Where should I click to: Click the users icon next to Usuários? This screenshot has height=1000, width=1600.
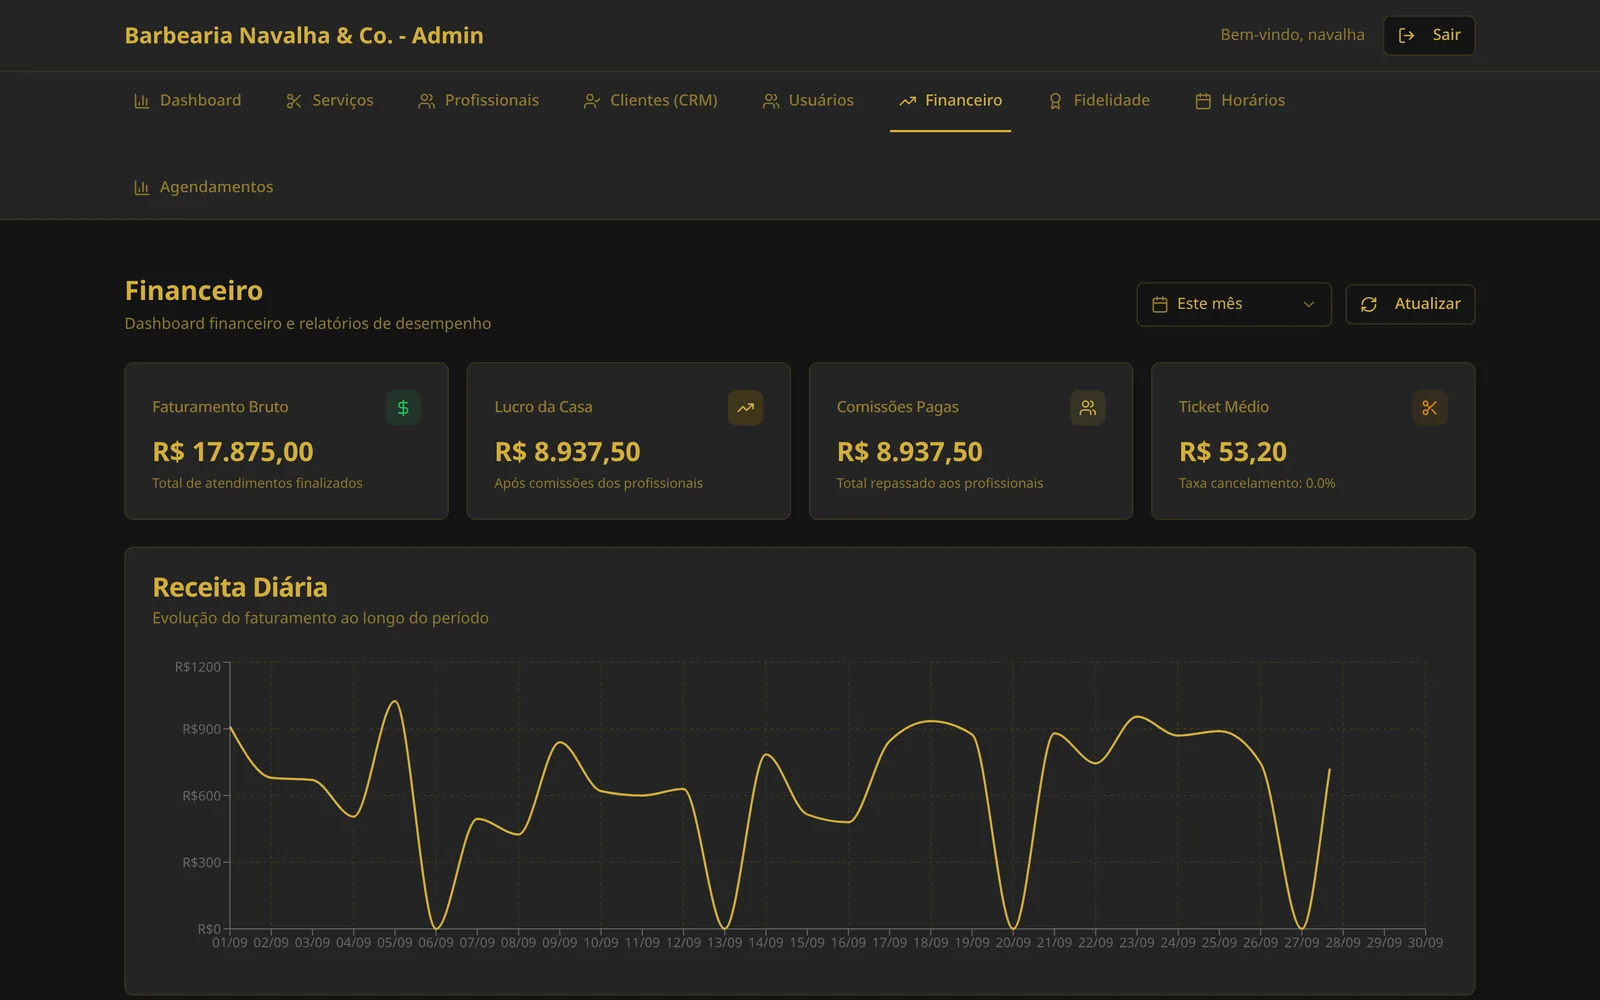771,101
